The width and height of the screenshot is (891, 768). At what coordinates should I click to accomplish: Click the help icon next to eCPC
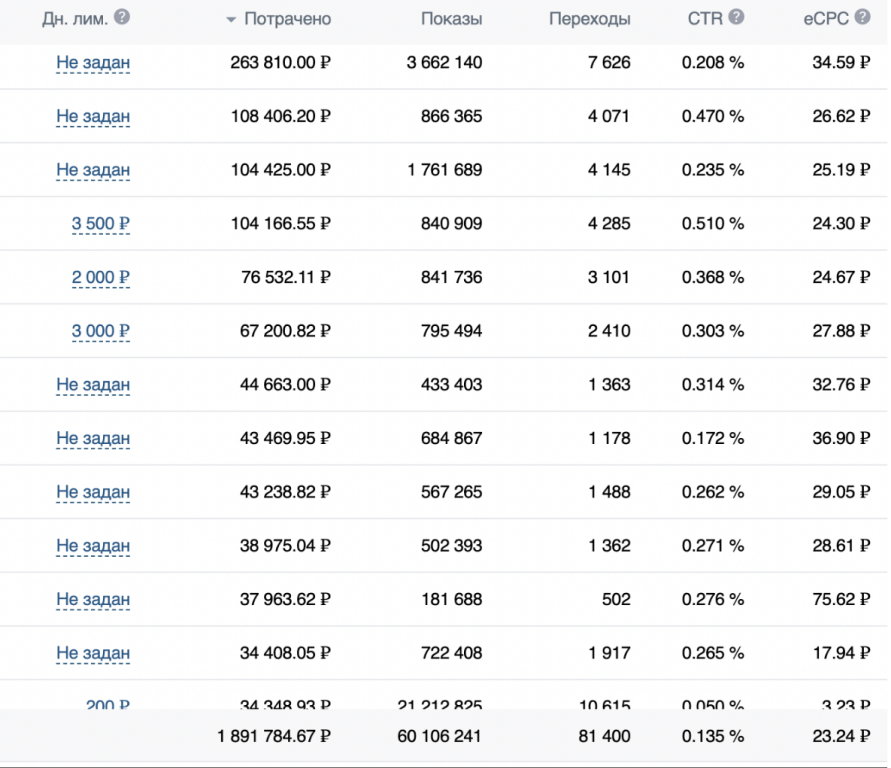pos(862,18)
